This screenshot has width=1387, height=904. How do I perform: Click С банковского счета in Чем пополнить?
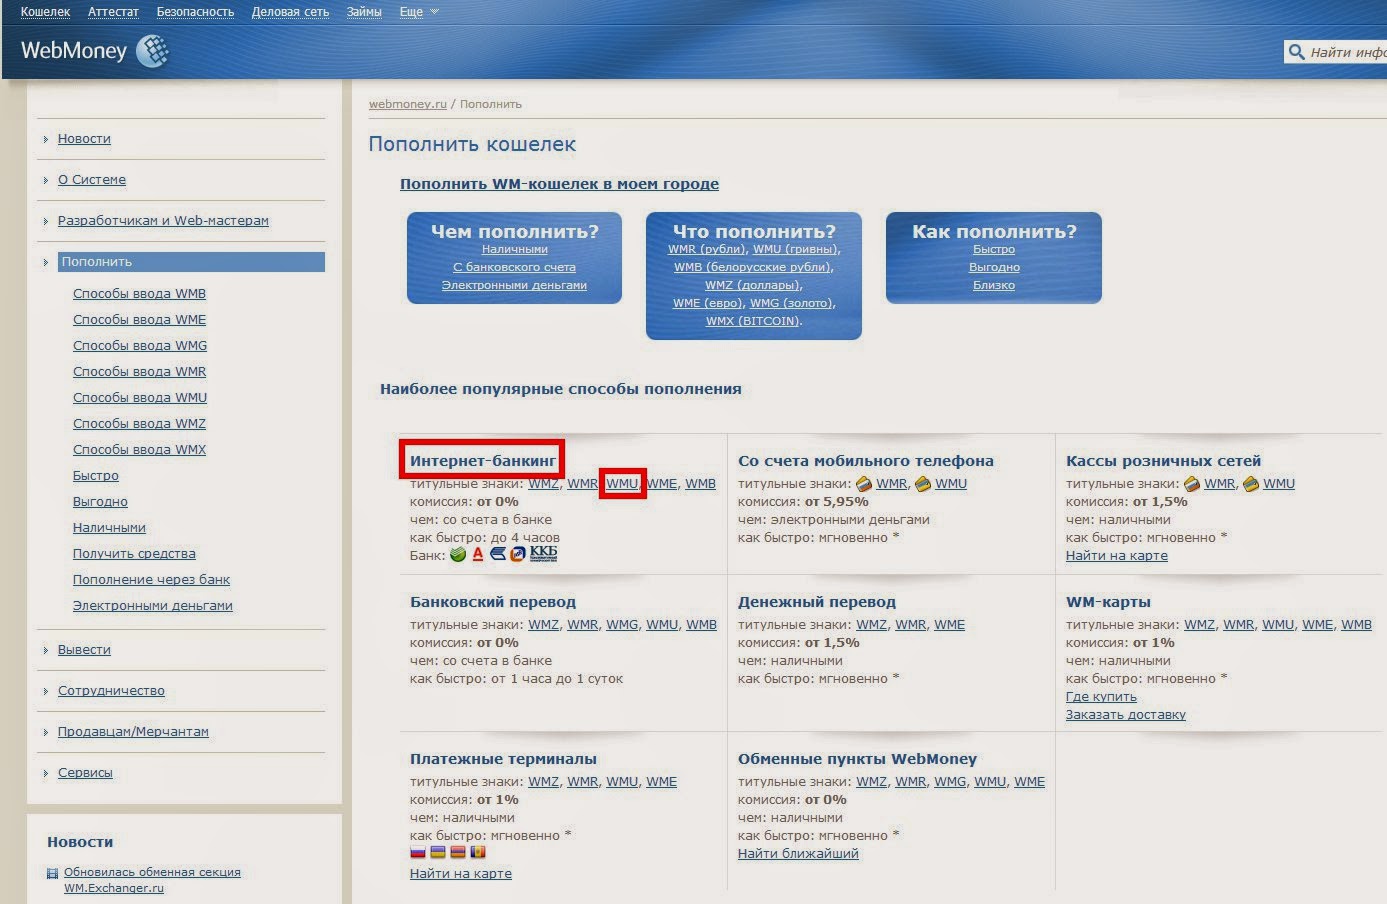click(x=514, y=268)
